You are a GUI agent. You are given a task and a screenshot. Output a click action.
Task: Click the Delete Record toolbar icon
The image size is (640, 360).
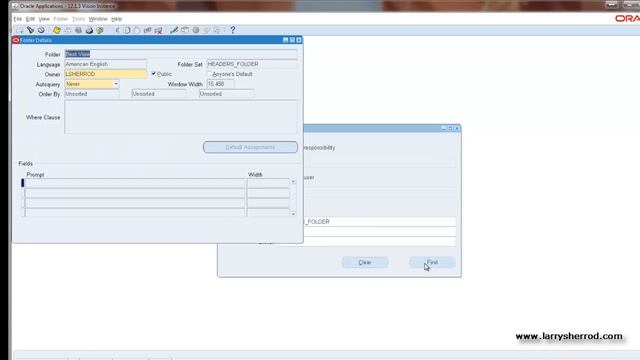click(x=158, y=30)
